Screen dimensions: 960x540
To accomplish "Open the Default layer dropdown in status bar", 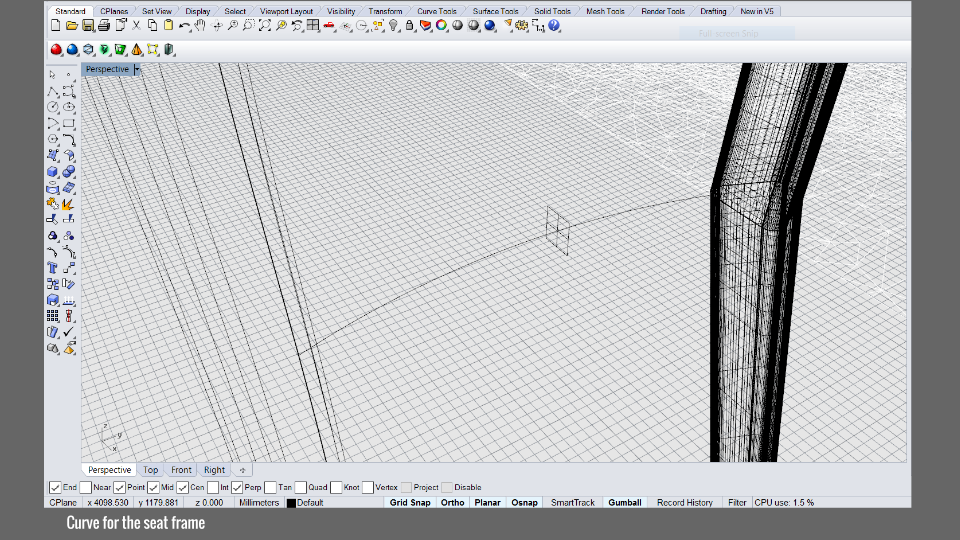I will coord(310,502).
